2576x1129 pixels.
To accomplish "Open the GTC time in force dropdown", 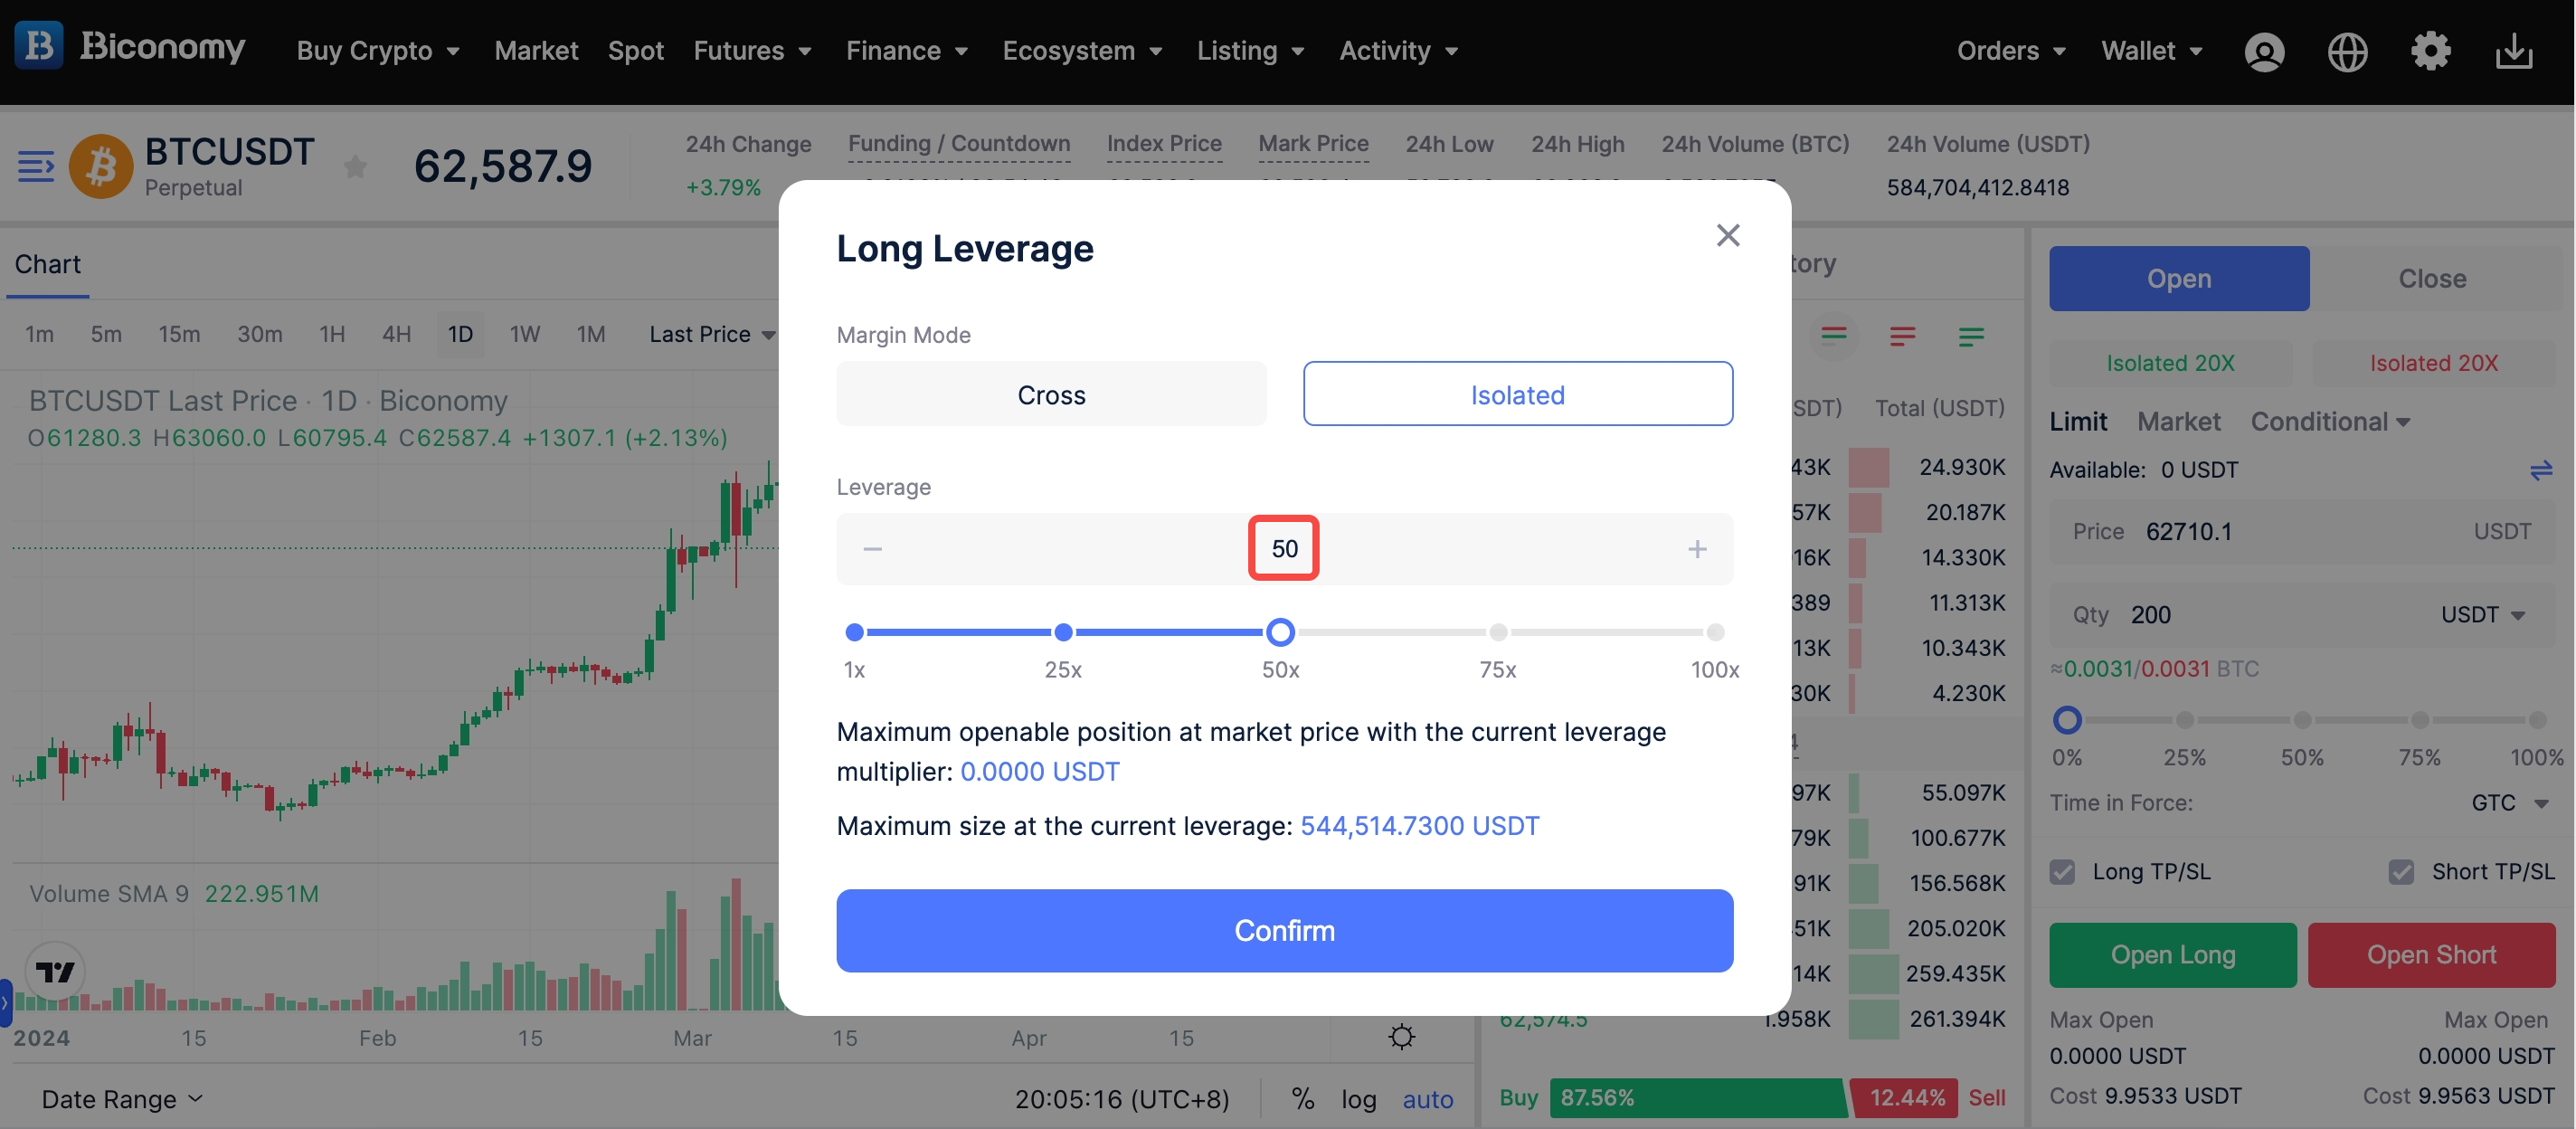I will pos(2509,802).
